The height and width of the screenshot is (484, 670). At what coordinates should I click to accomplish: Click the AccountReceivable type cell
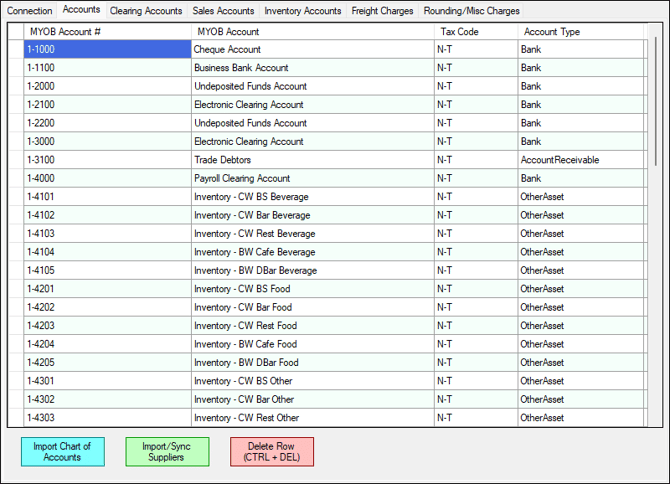click(x=580, y=159)
